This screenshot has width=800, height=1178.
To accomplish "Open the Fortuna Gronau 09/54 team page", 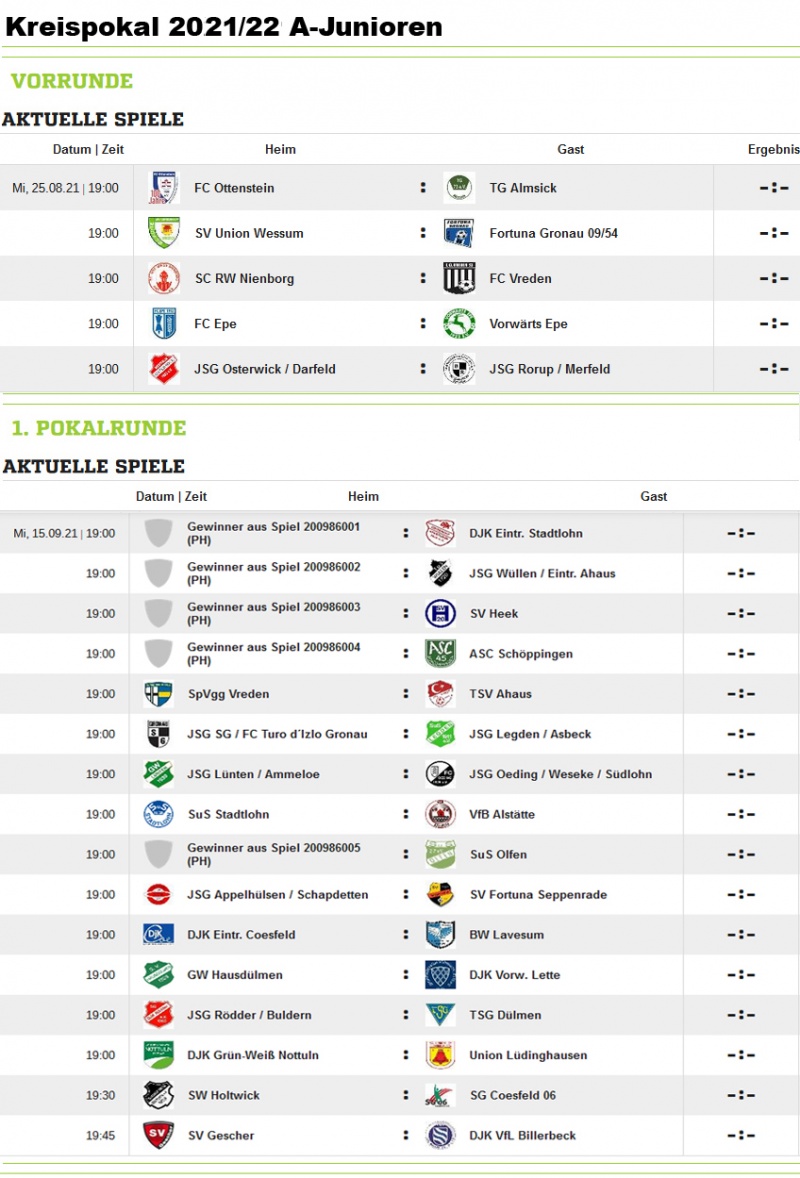I will tap(554, 233).
